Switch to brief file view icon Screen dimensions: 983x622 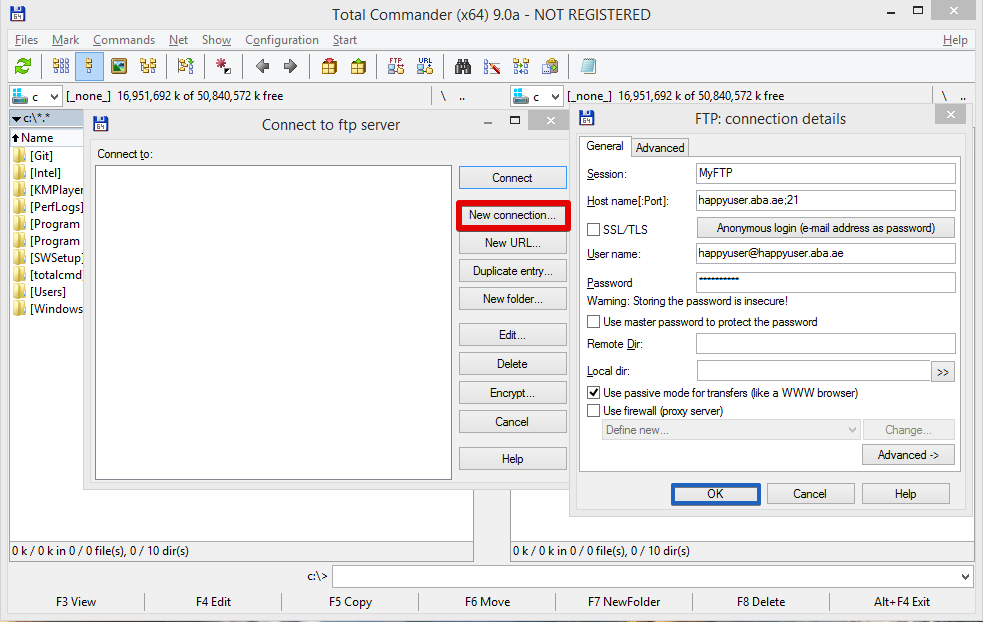click(x=61, y=66)
